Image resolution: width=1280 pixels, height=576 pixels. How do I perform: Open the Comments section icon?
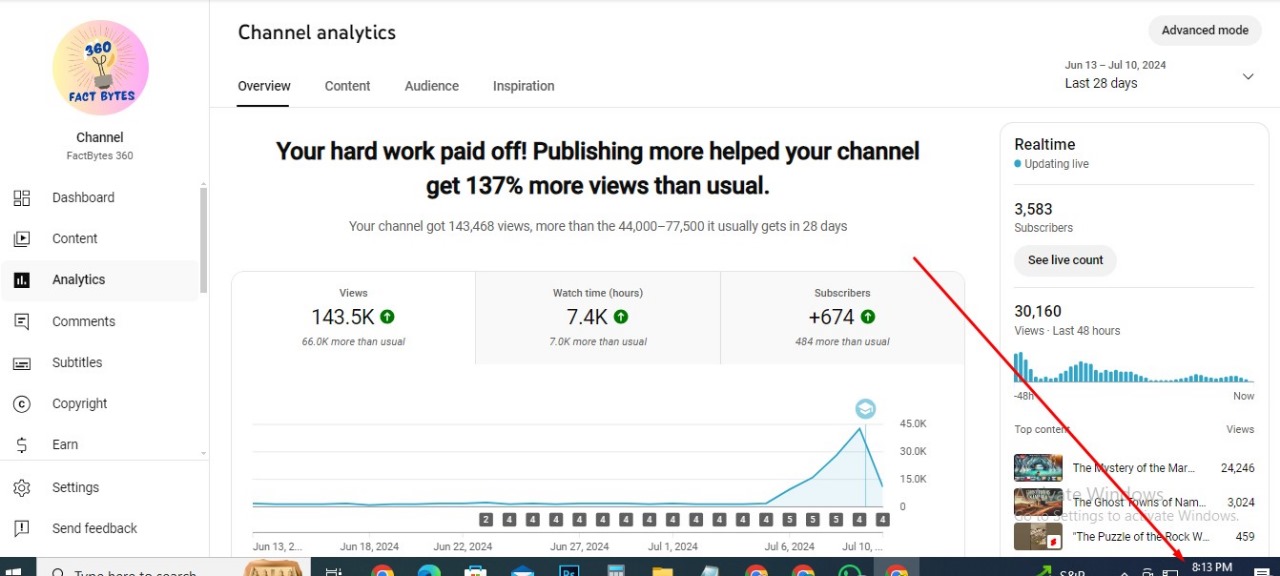(21, 322)
